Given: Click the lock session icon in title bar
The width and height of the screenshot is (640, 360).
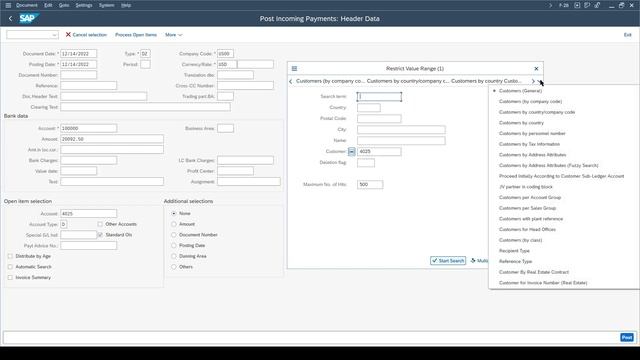Looking at the screenshot, I should point(597,5).
